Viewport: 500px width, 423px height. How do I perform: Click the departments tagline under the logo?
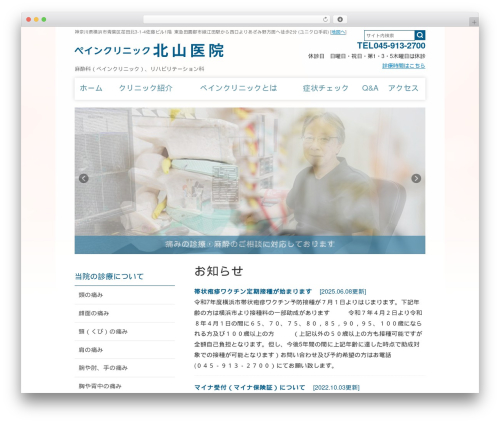click(139, 69)
